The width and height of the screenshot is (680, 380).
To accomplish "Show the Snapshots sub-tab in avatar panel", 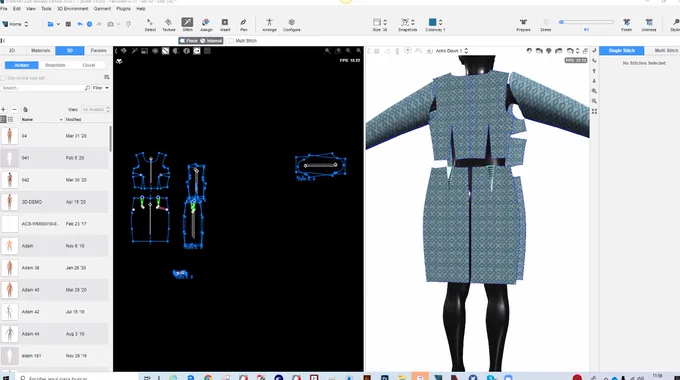I will tap(55, 65).
